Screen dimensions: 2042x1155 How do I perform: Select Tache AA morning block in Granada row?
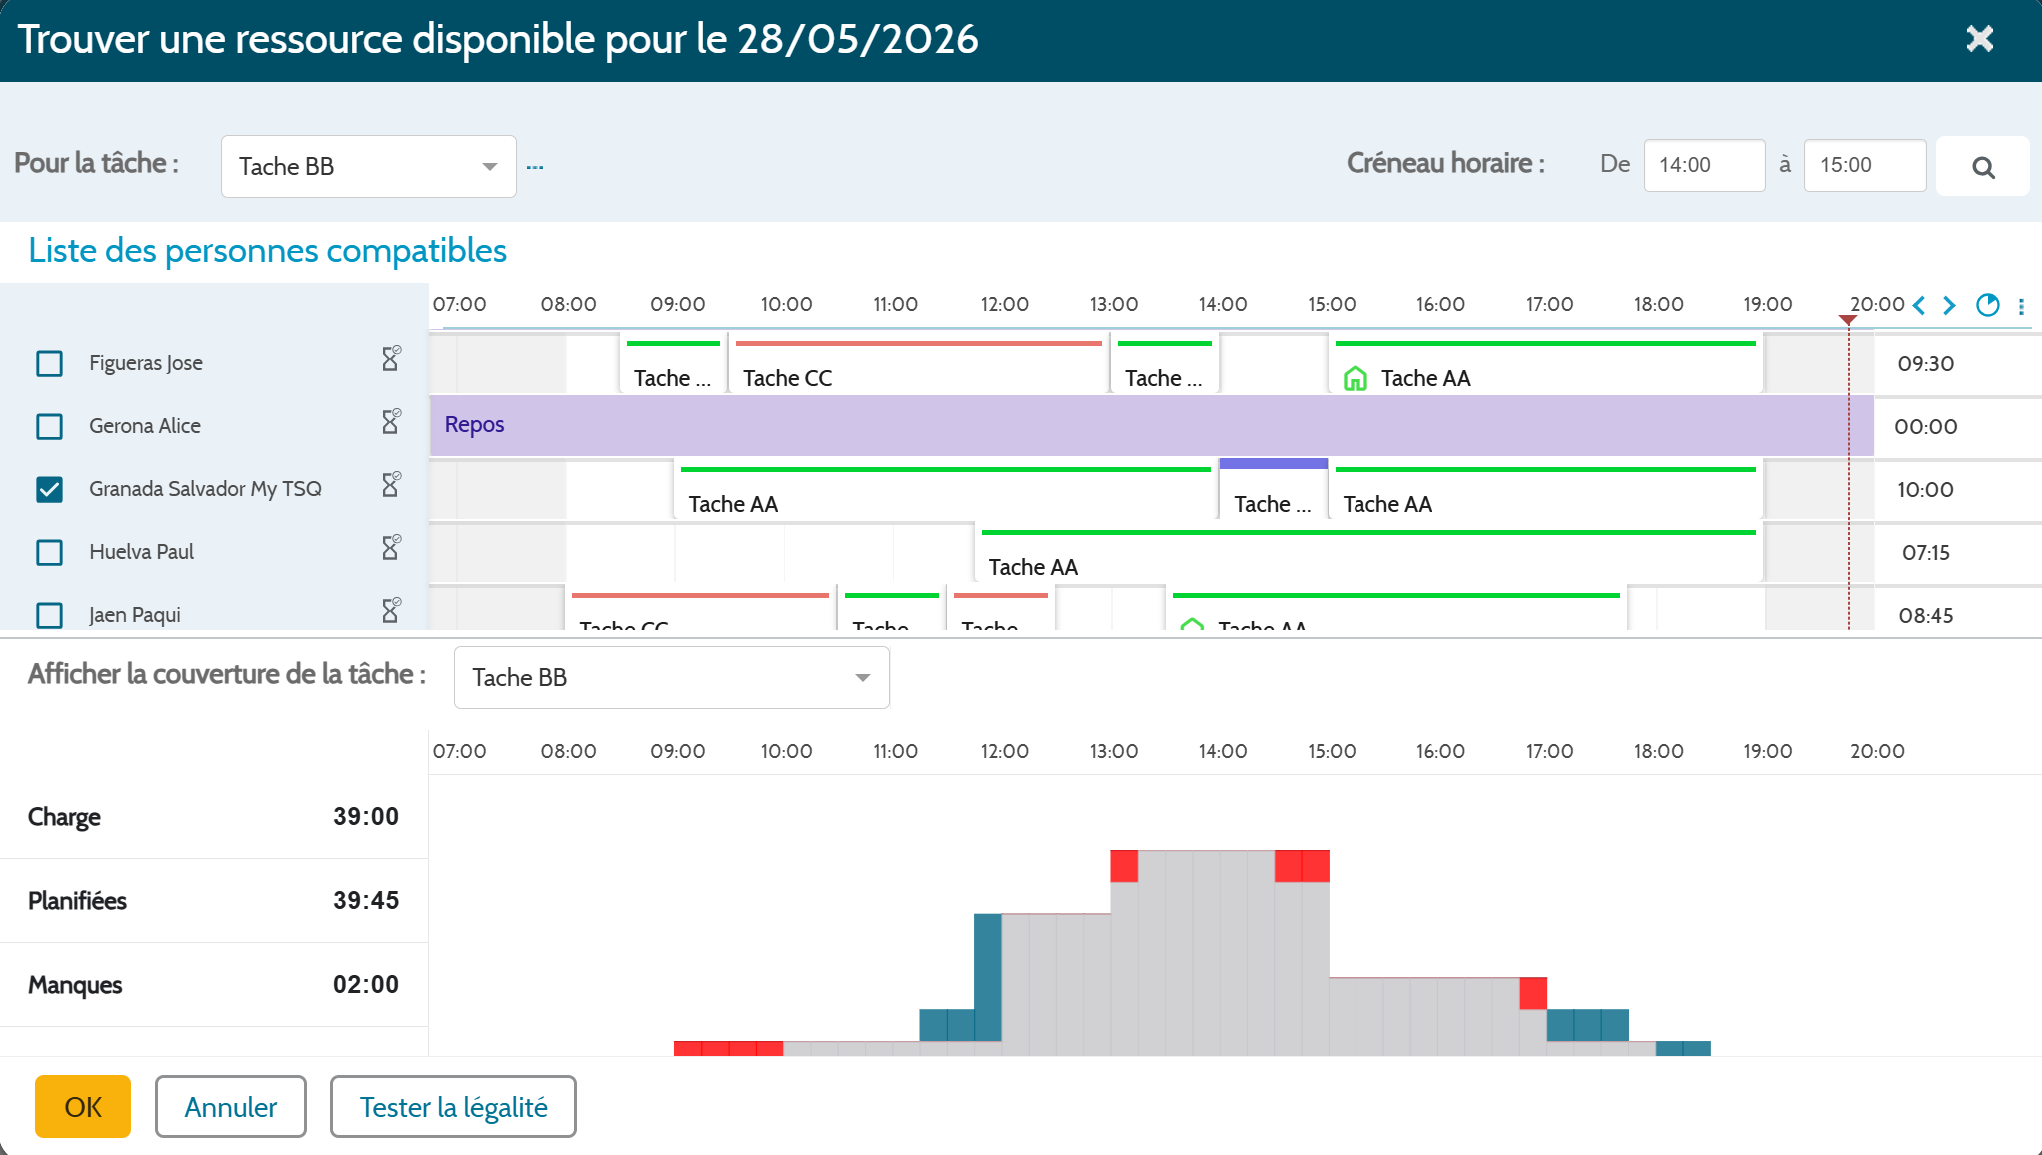coord(945,492)
